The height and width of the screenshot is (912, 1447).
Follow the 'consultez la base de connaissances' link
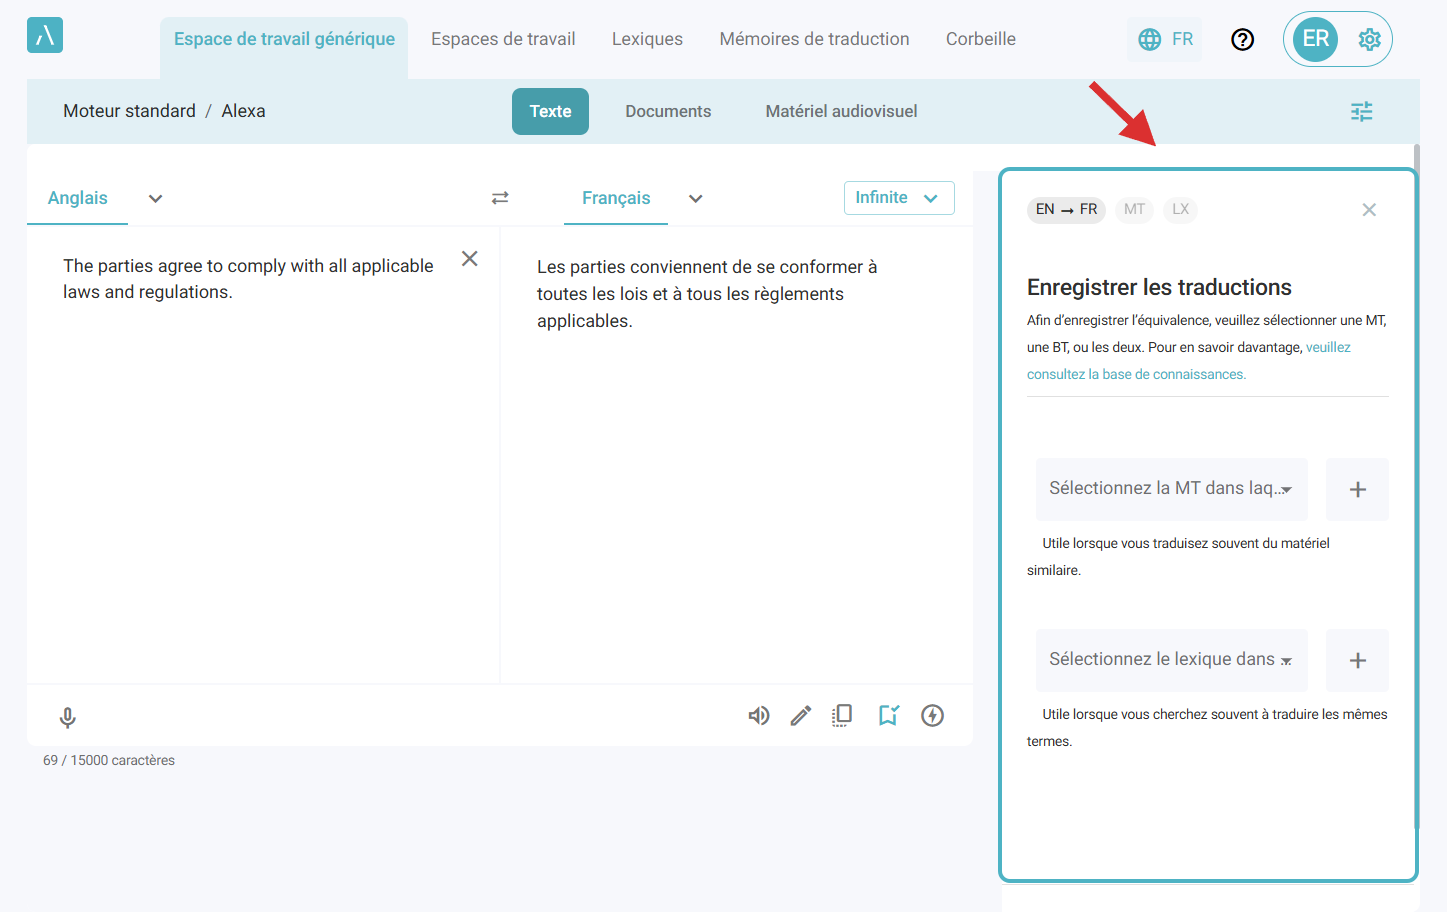pyautogui.click(x=1136, y=374)
